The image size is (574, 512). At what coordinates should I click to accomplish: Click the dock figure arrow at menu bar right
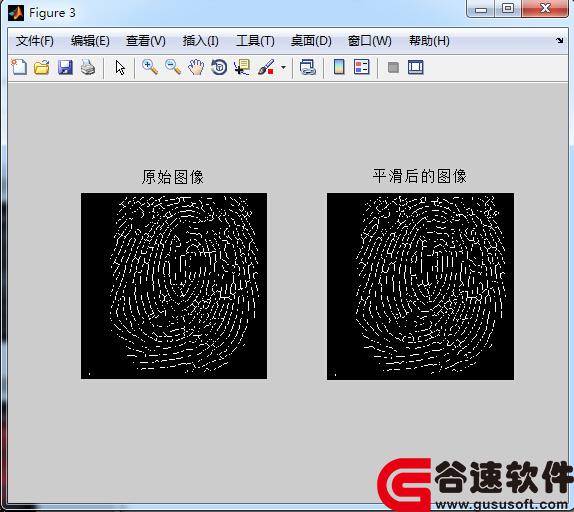click(x=559, y=40)
